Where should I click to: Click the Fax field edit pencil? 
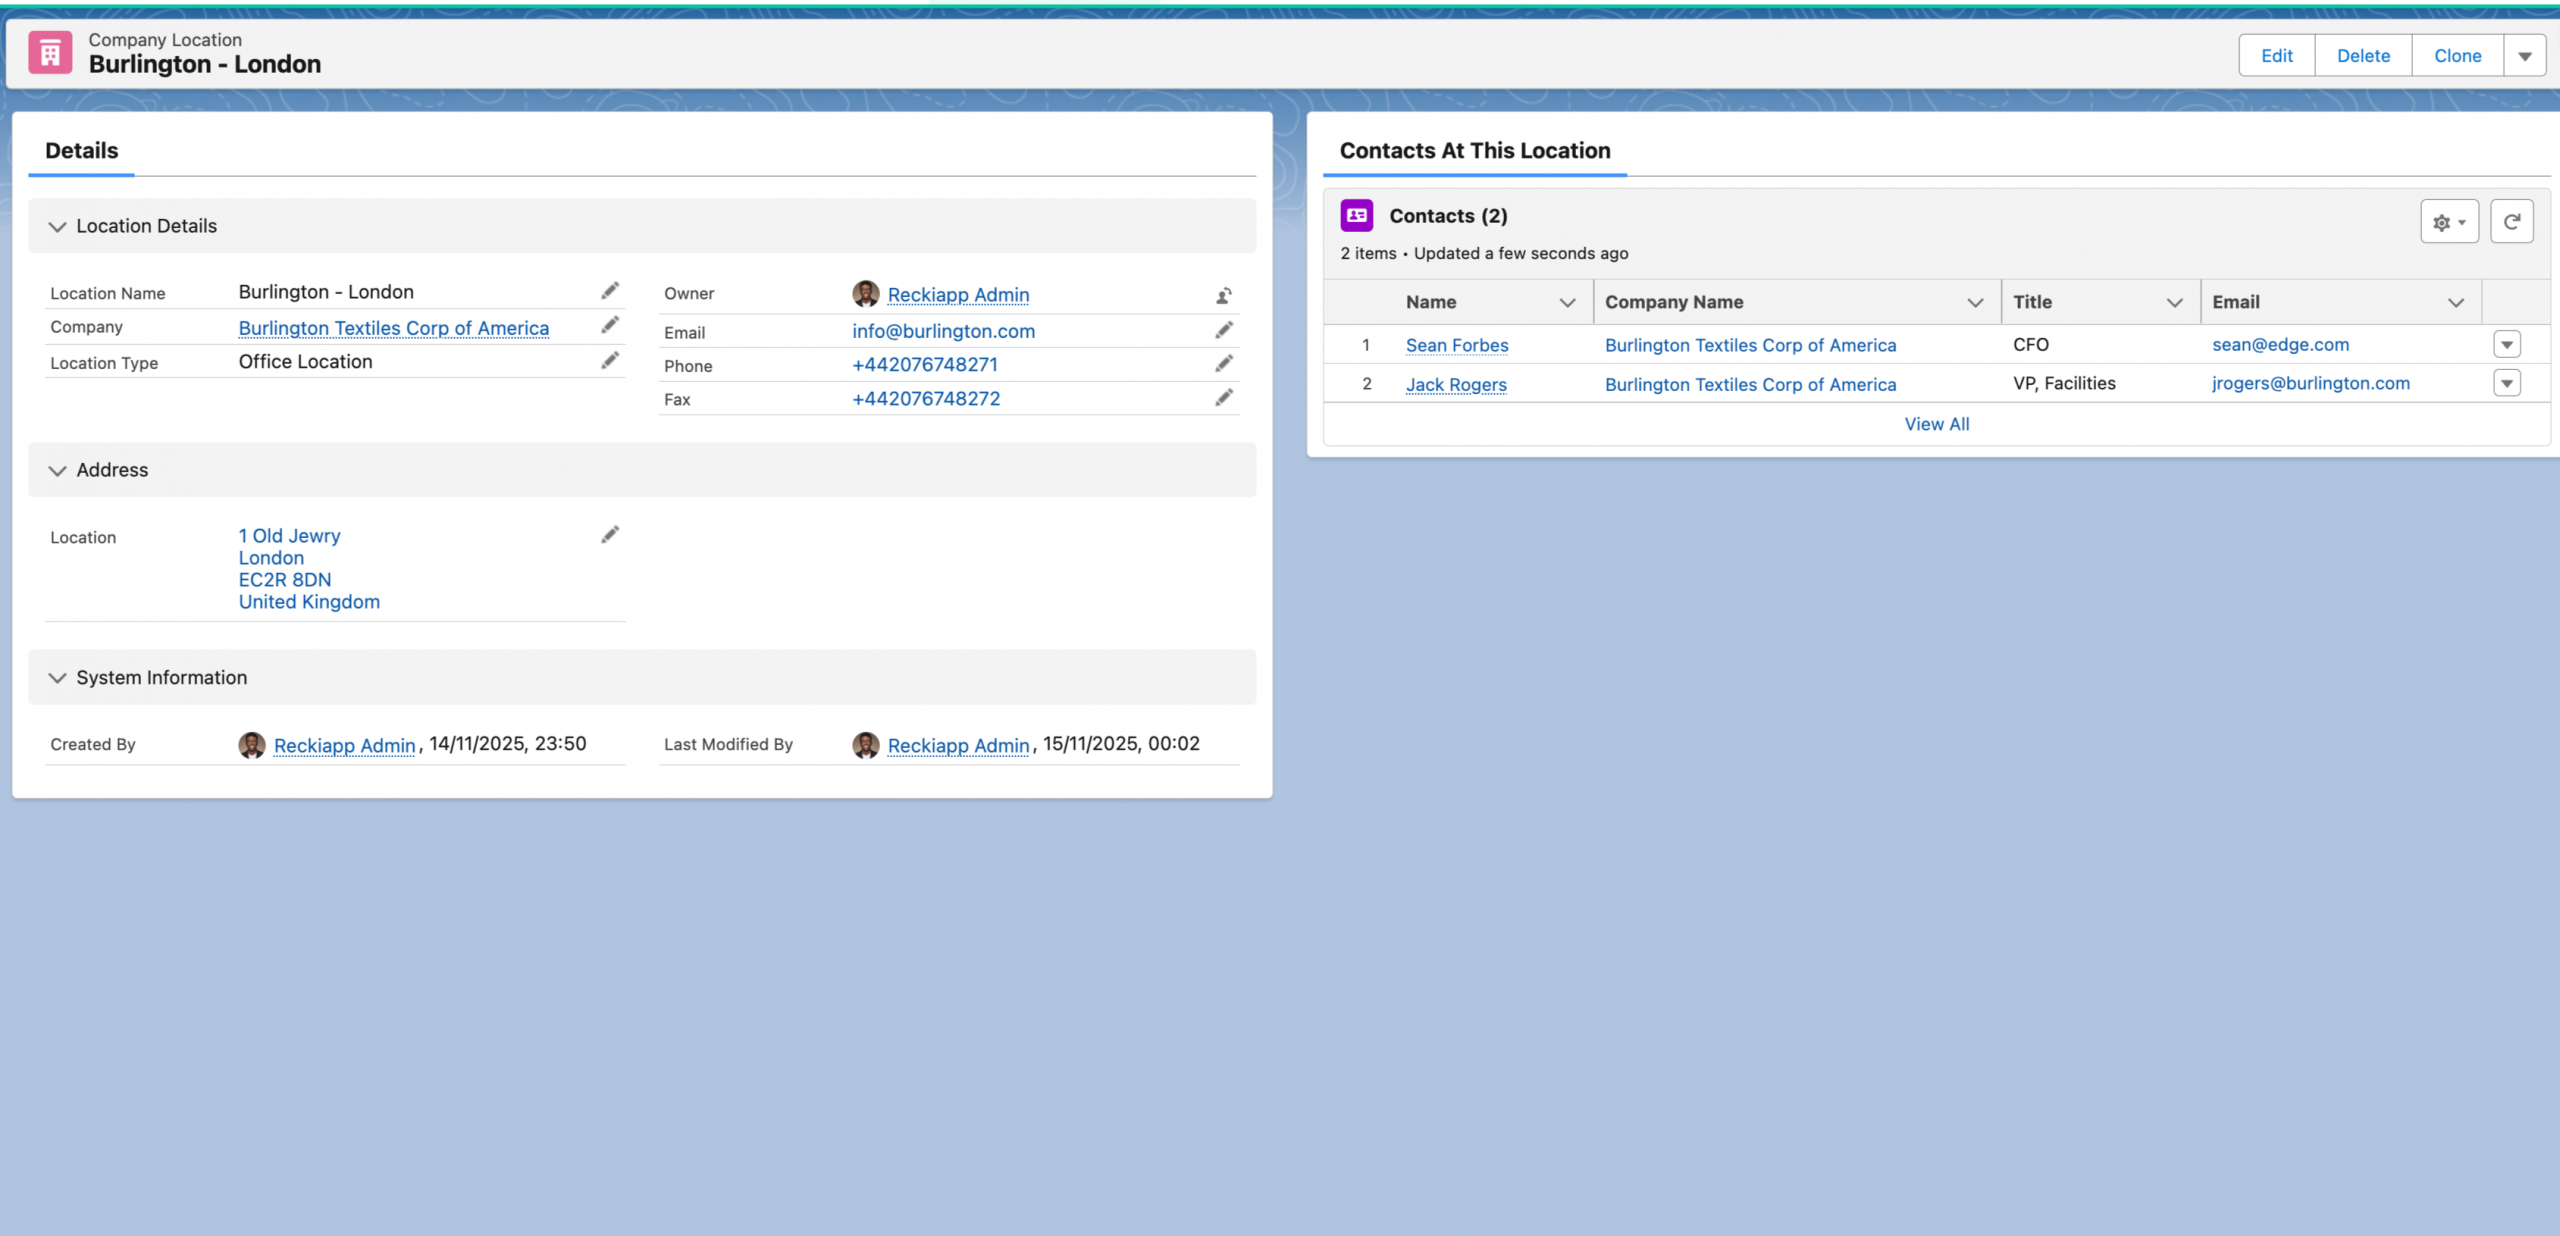click(1224, 398)
